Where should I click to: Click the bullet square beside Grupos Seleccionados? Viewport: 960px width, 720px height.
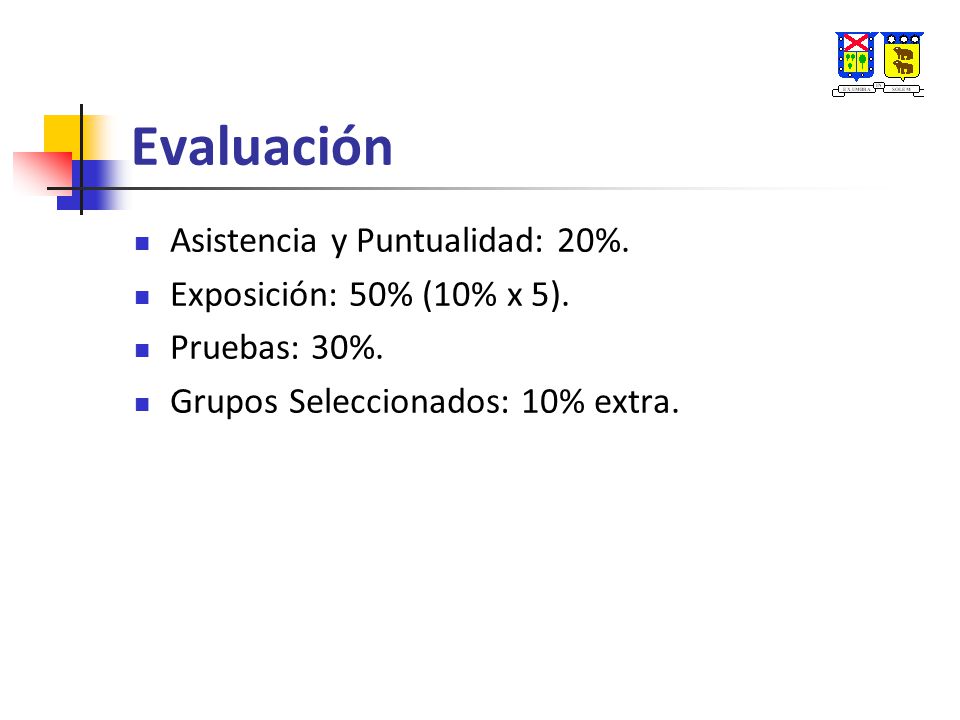click(142, 405)
